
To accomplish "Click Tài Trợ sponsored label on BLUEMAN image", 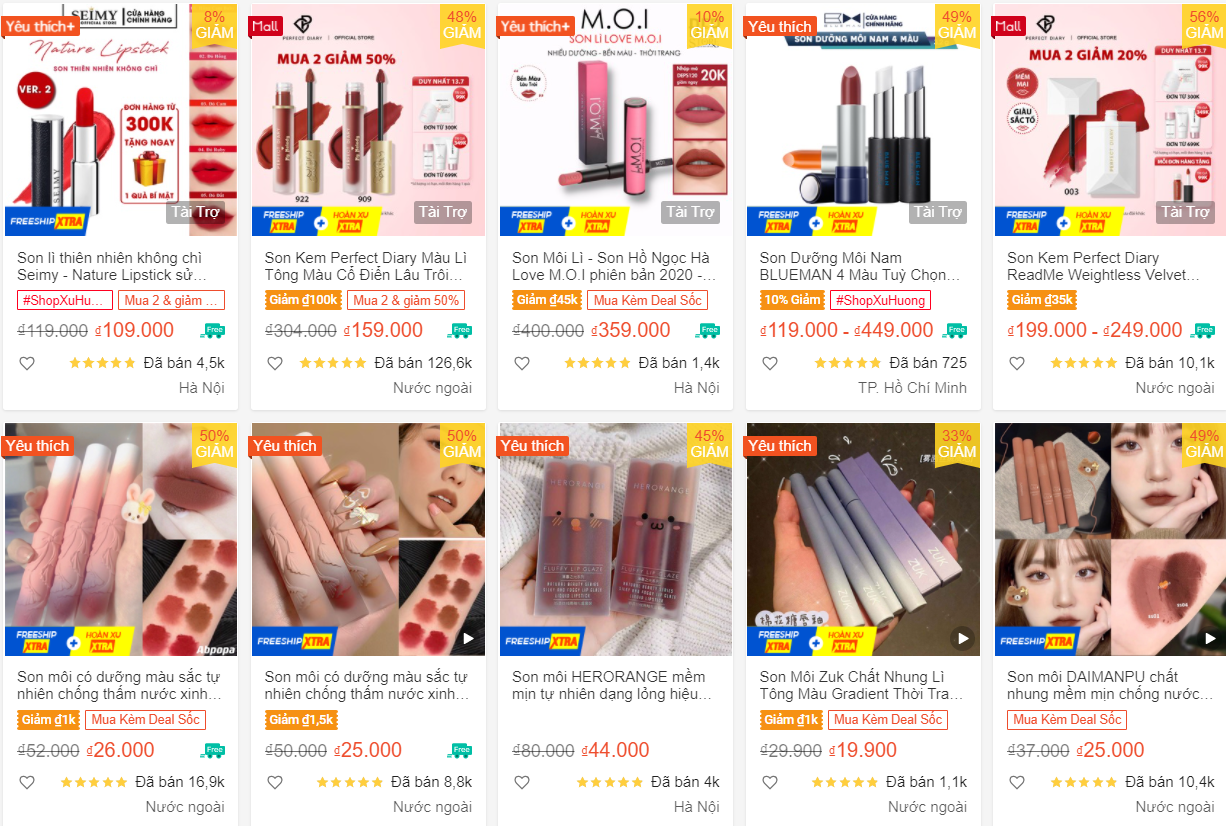I will 937,212.
